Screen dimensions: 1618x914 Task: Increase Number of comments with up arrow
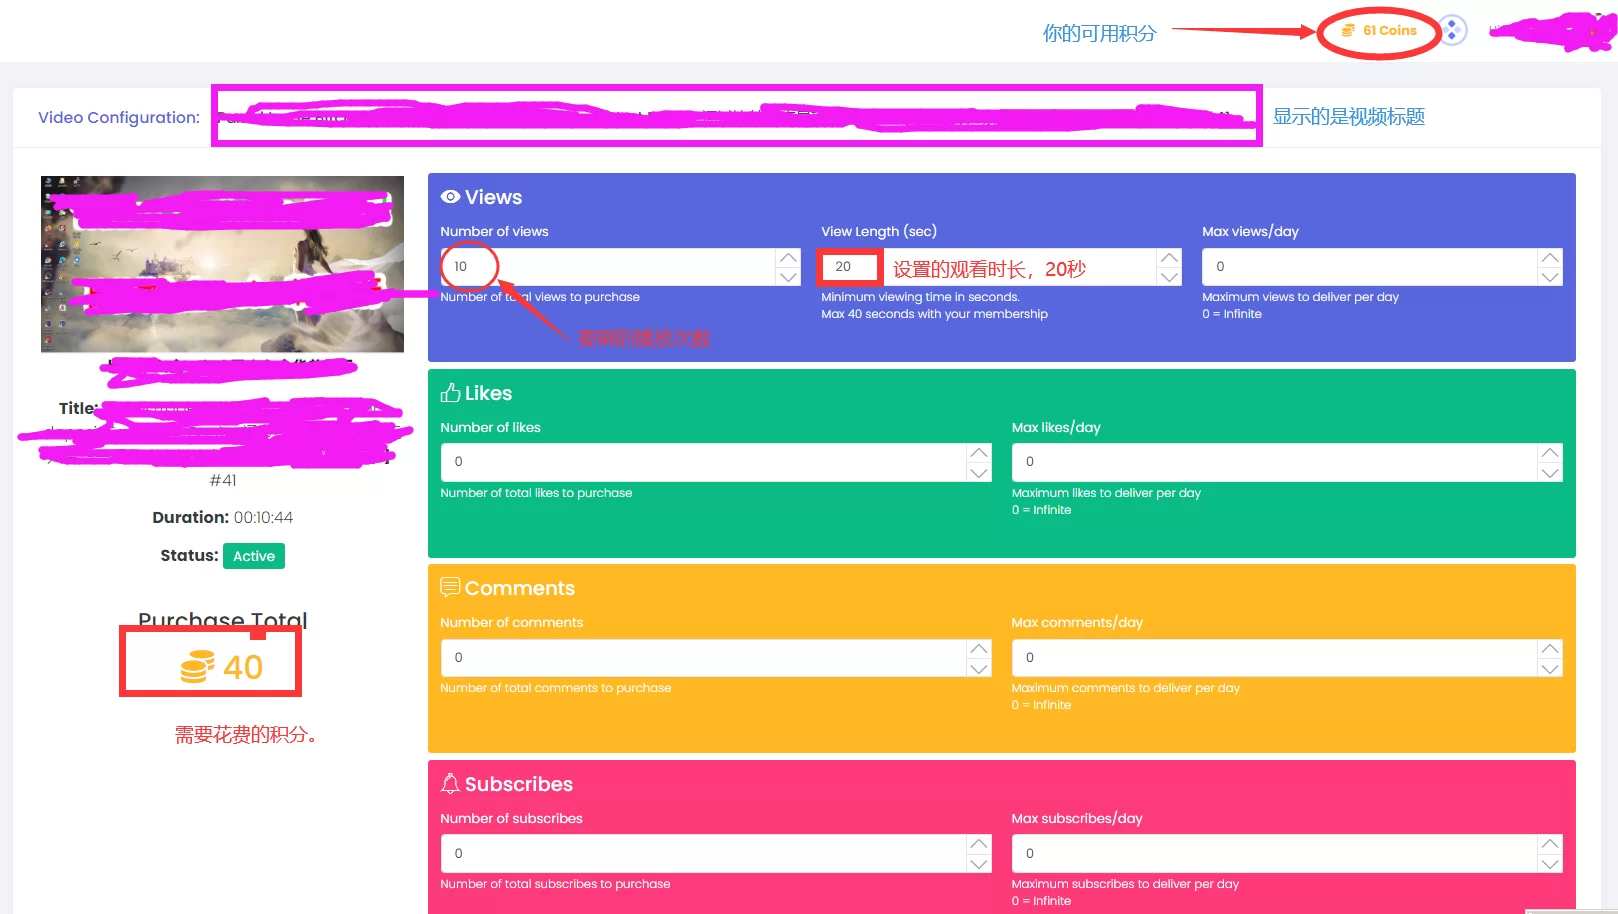point(979,649)
